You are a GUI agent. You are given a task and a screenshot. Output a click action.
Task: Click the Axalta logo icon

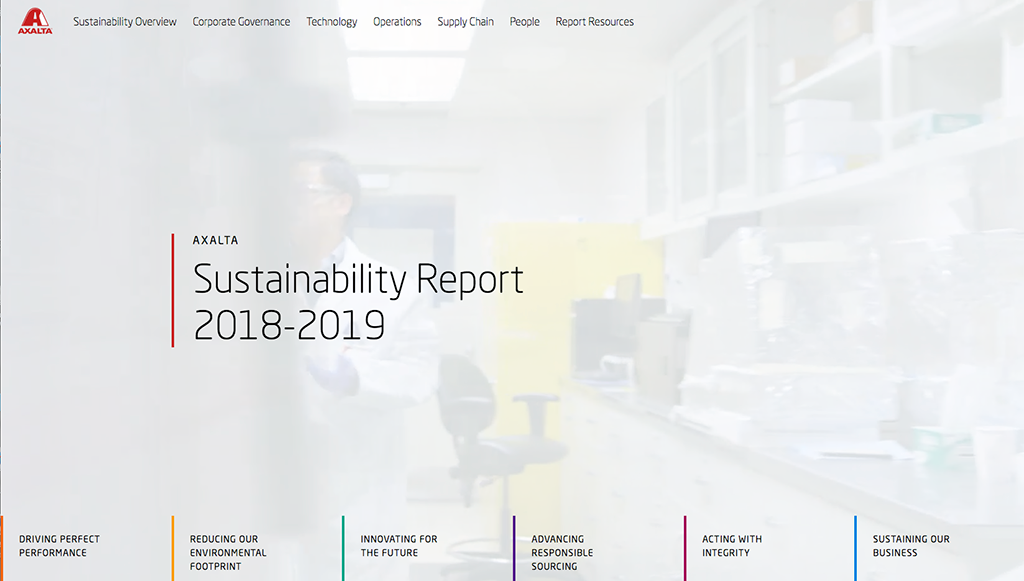pyautogui.click(x=35, y=21)
